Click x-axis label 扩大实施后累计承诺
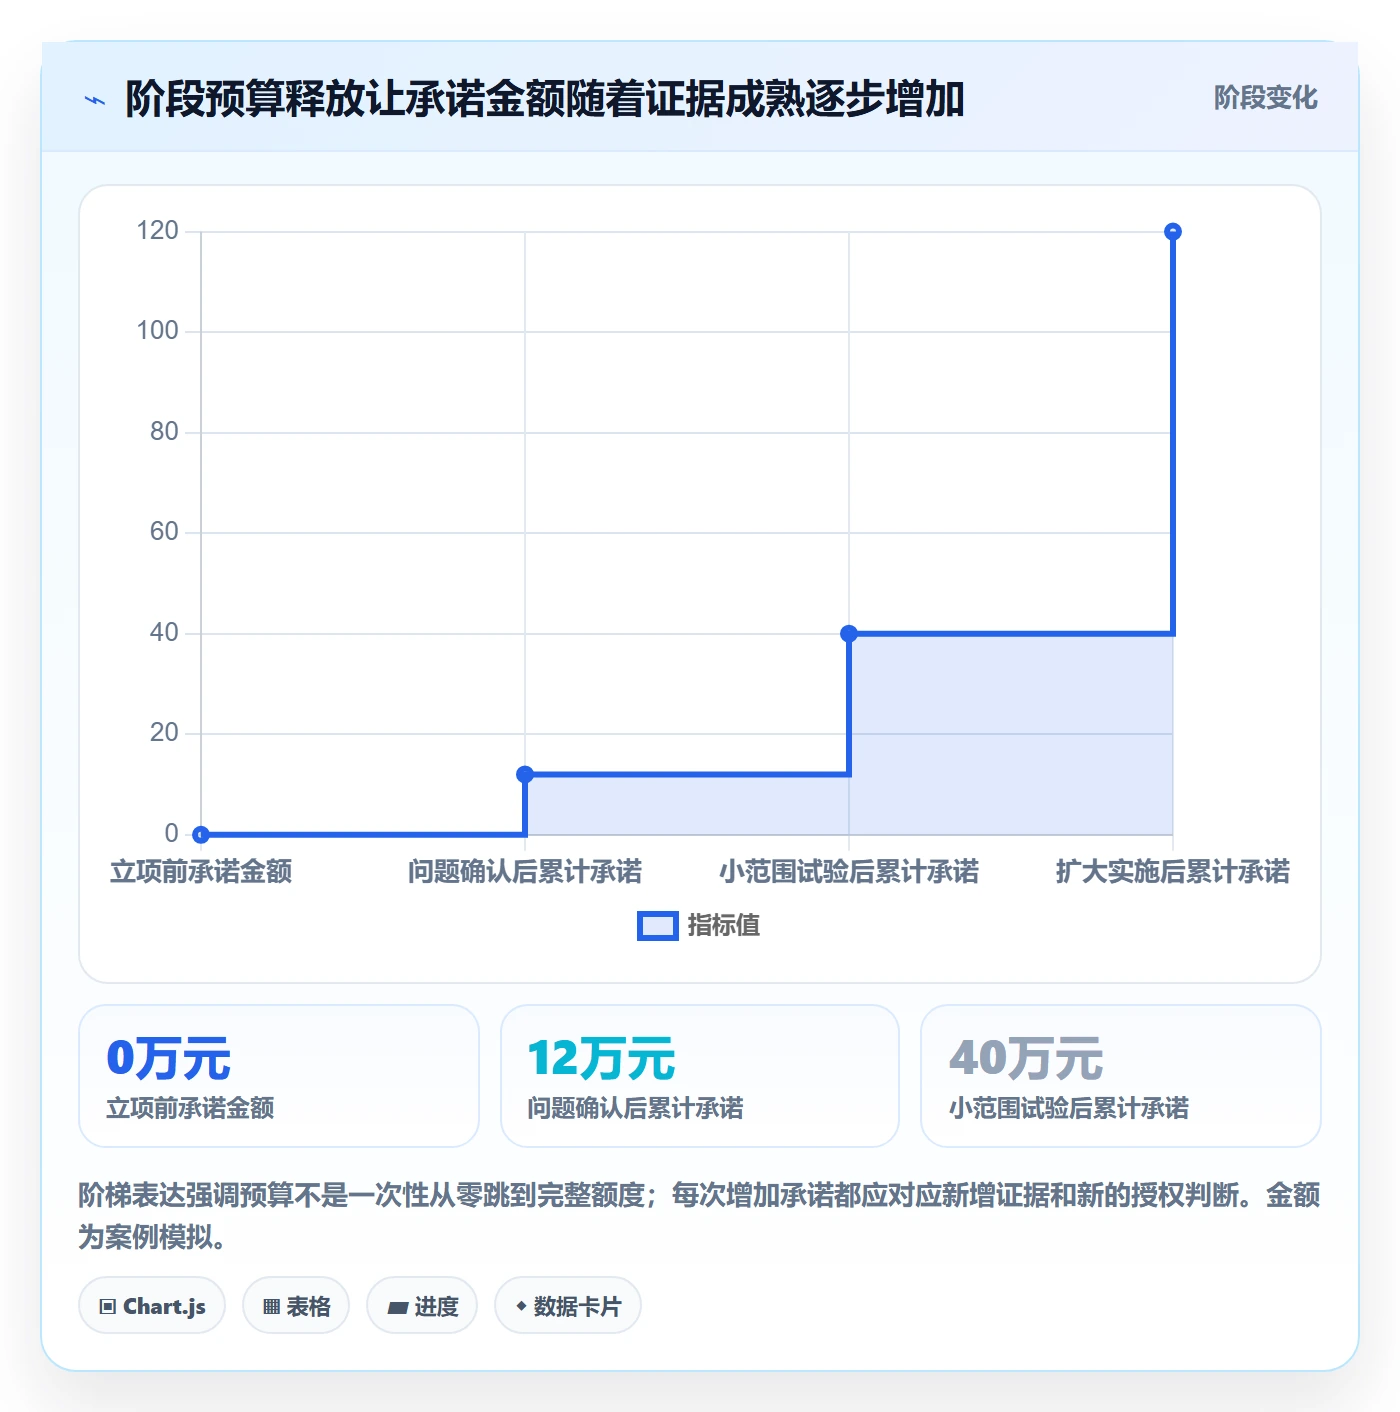 pos(1173,872)
